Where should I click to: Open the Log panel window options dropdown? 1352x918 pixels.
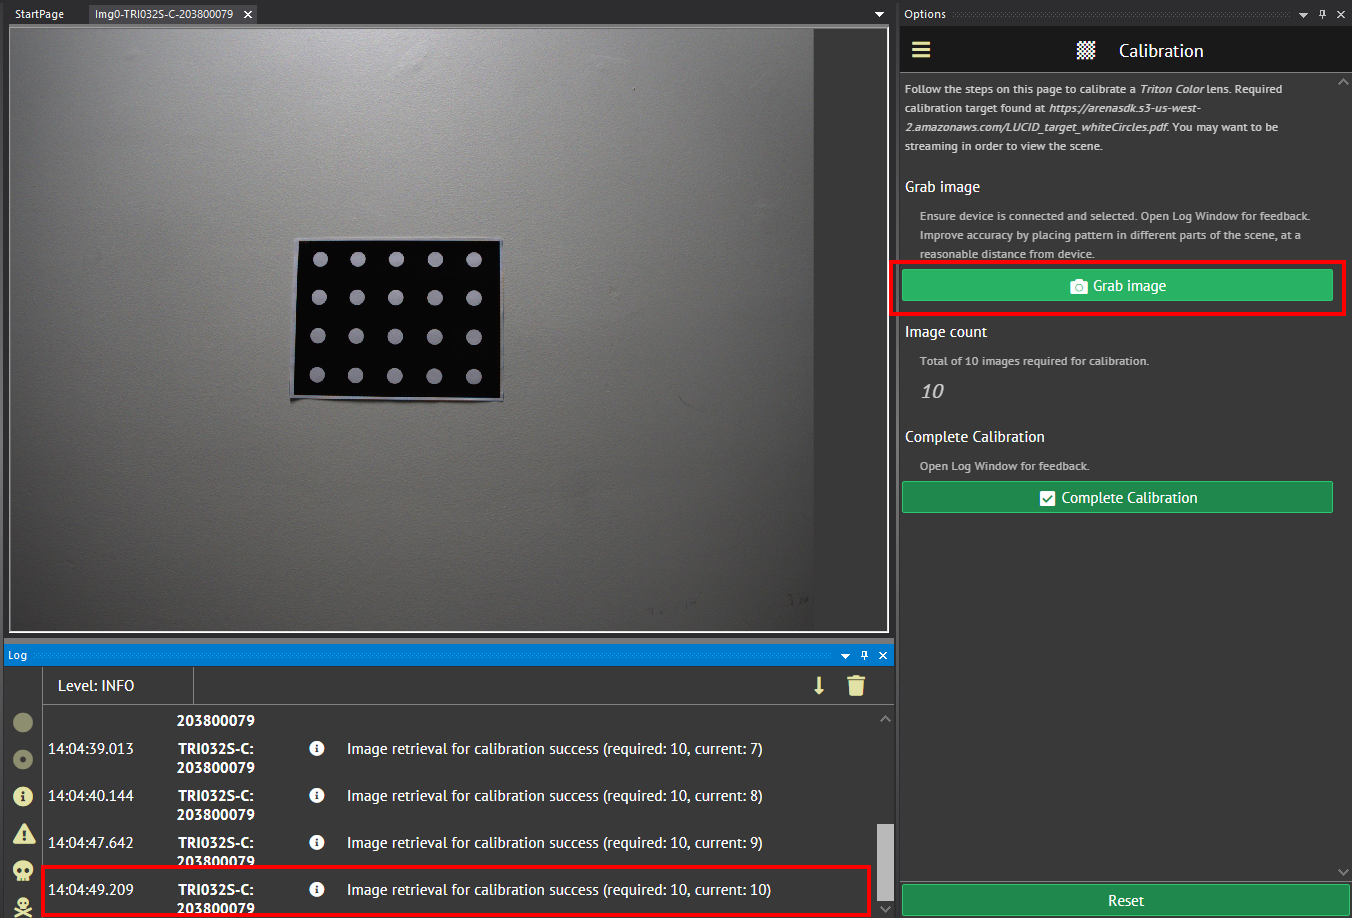click(845, 655)
